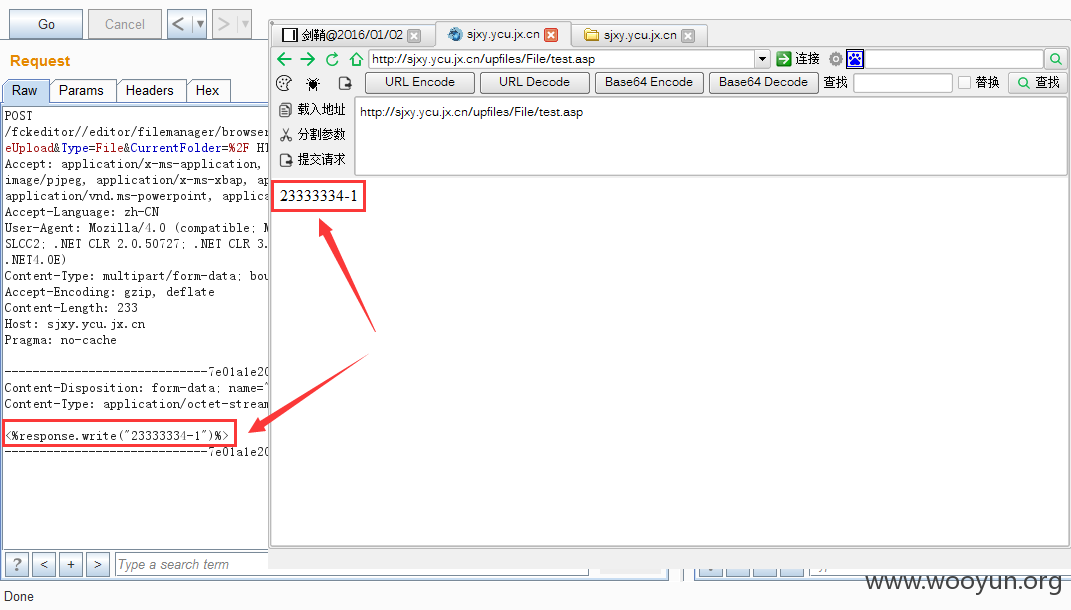This screenshot has height=610, width=1071.
Task: Click the 连接 connect label
Action: [x=807, y=59]
